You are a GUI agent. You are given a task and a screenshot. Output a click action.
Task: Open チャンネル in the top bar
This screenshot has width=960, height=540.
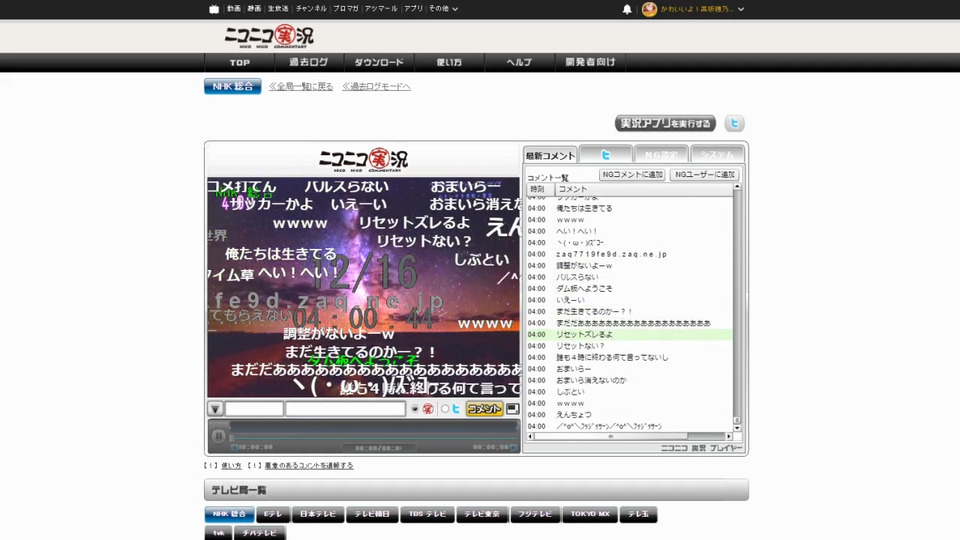(311, 9)
